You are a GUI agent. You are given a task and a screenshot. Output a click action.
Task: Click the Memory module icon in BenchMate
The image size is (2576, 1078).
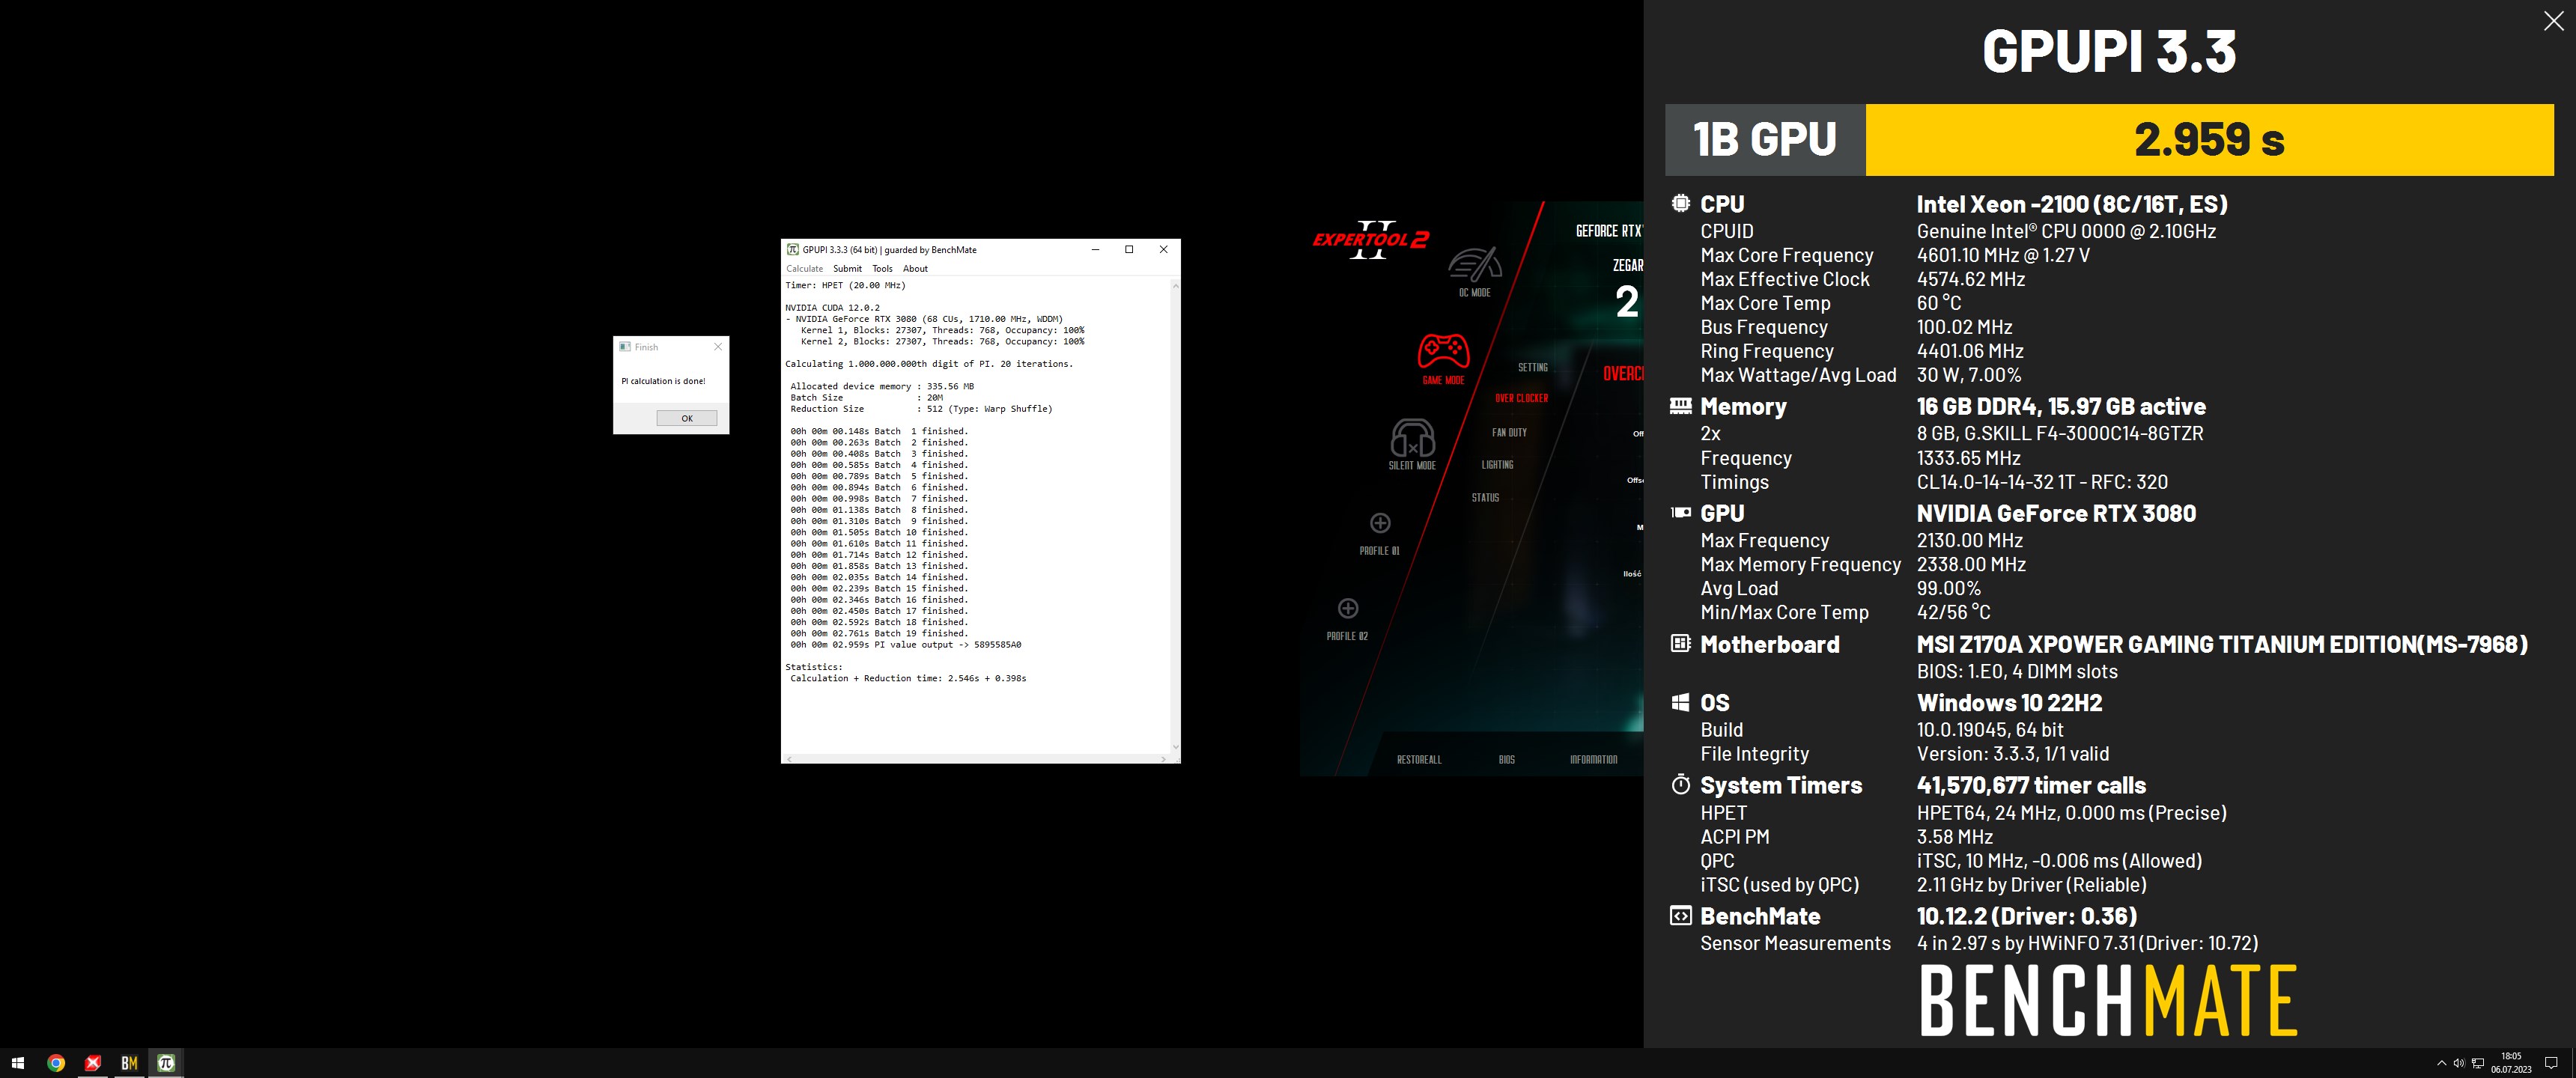1680,406
